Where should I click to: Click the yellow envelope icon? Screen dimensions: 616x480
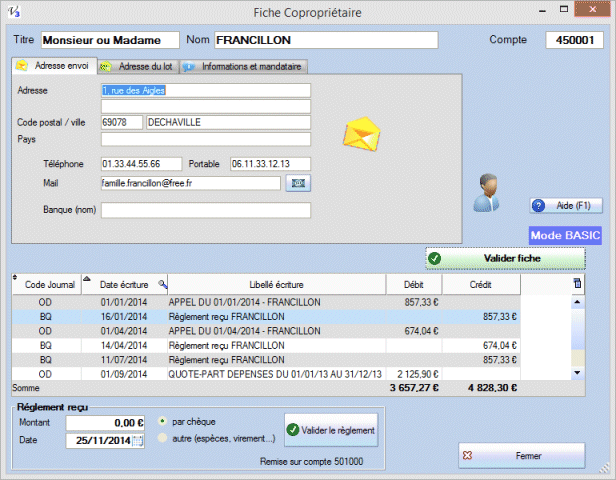(363, 134)
